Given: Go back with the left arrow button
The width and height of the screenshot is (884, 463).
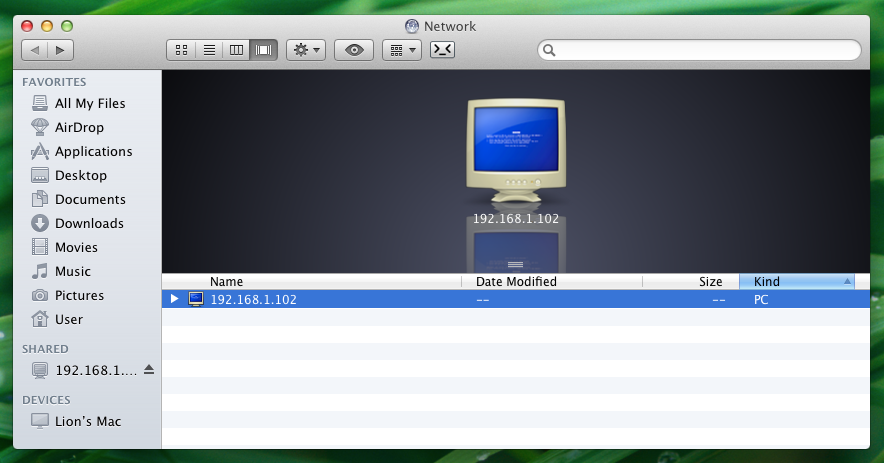Looking at the screenshot, I should 34,50.
